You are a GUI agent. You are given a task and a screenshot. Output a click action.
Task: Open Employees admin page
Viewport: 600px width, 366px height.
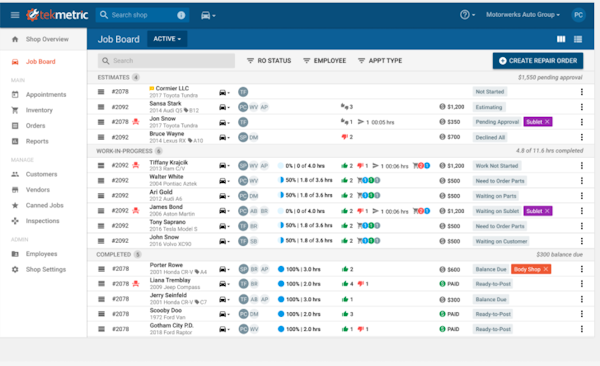coord(41,254)
